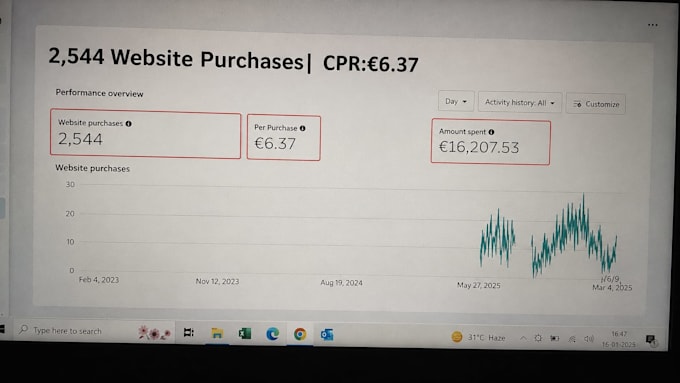Click the Mar 4, 2025 axis label
Screen dimensions: 680x383
click(x=612, y=287)
